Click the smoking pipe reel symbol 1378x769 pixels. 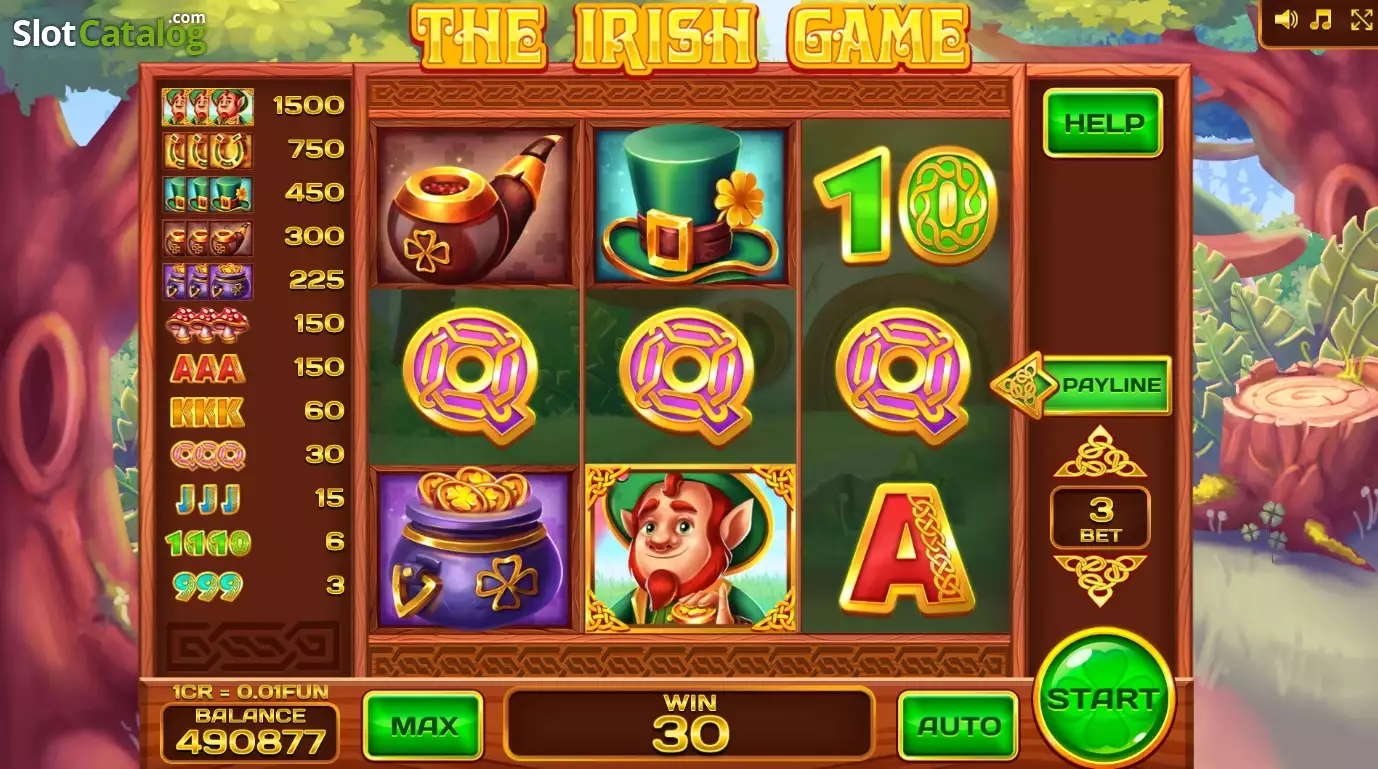[474, 205]
